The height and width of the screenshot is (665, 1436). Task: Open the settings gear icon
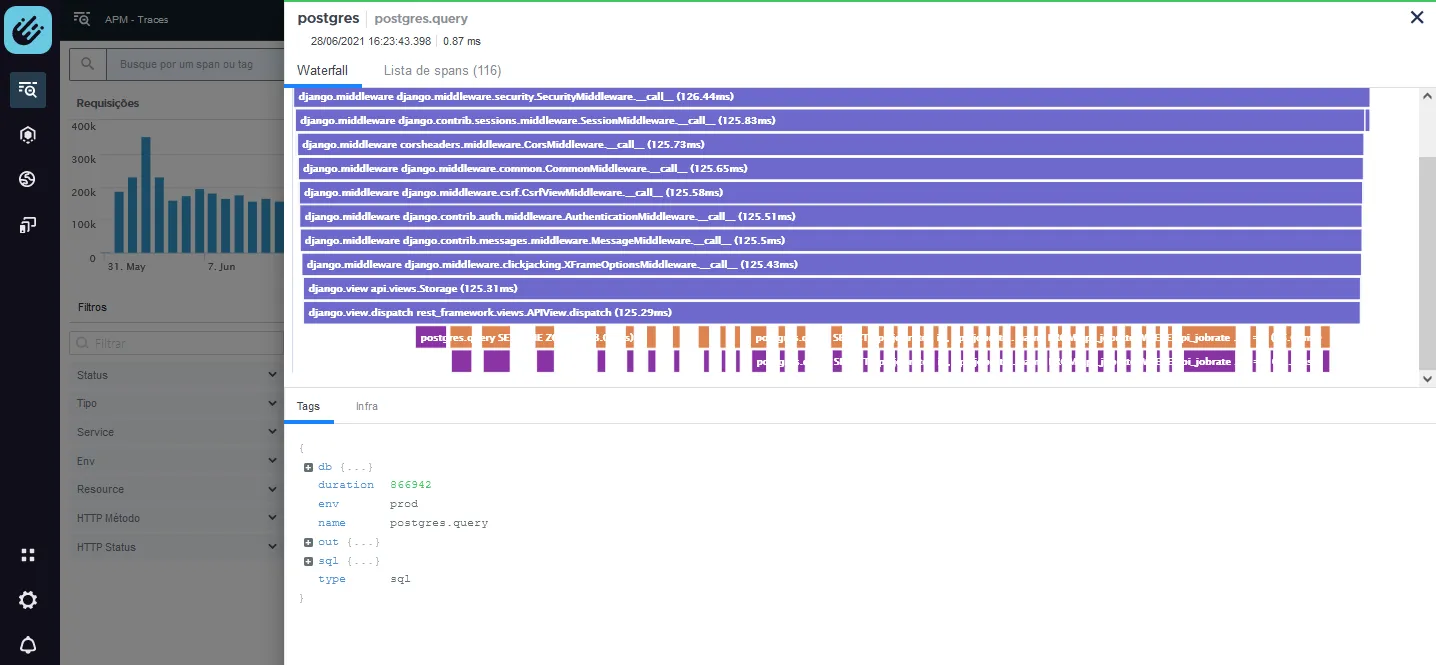point(28,600)
